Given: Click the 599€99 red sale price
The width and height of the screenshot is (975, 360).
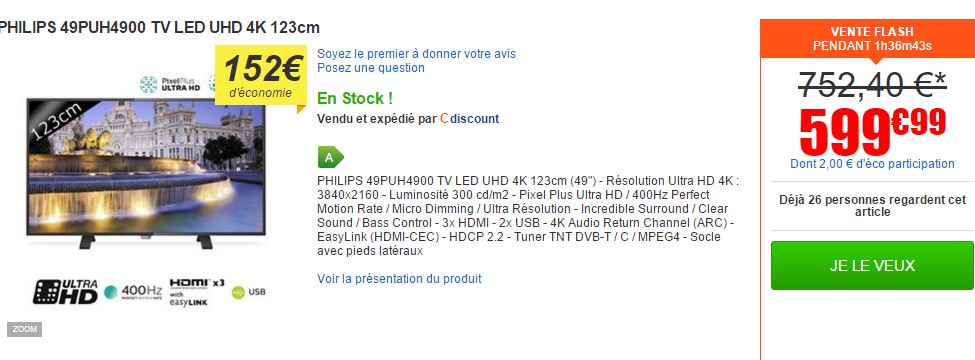Looking at the screenshot, I should (x=872, y=132).
